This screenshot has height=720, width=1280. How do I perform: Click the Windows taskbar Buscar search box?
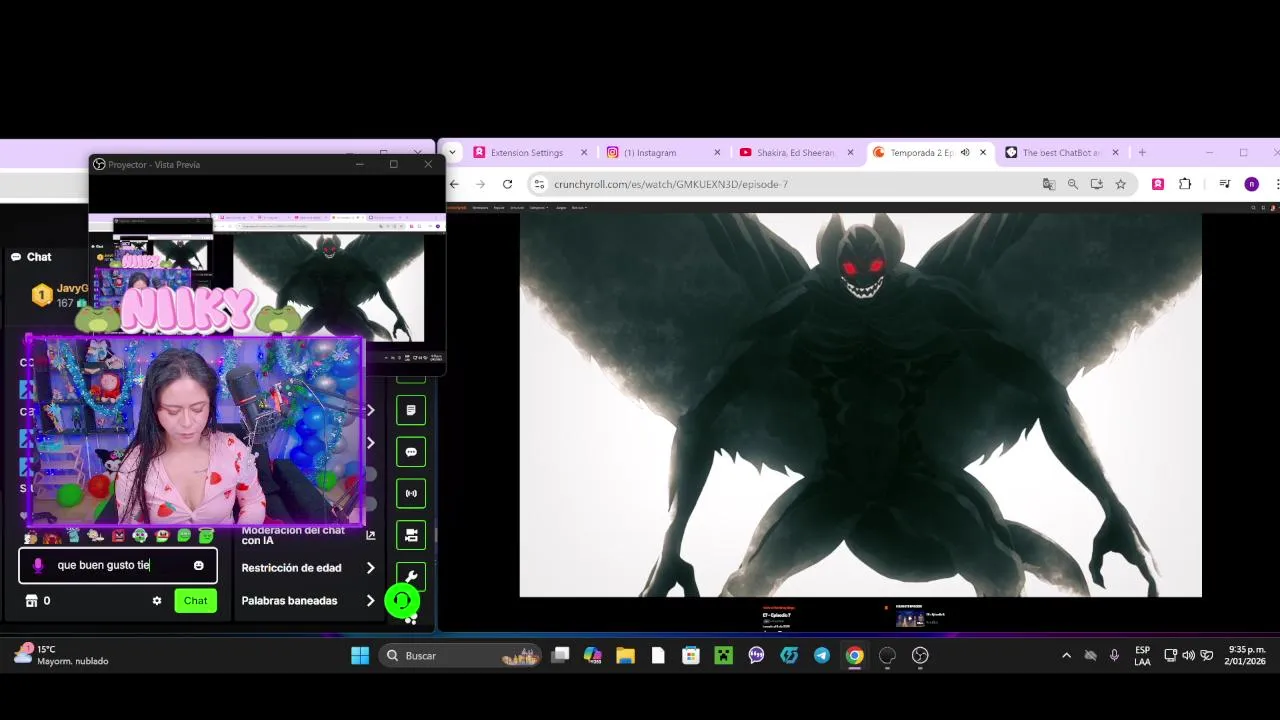point(460,656)
